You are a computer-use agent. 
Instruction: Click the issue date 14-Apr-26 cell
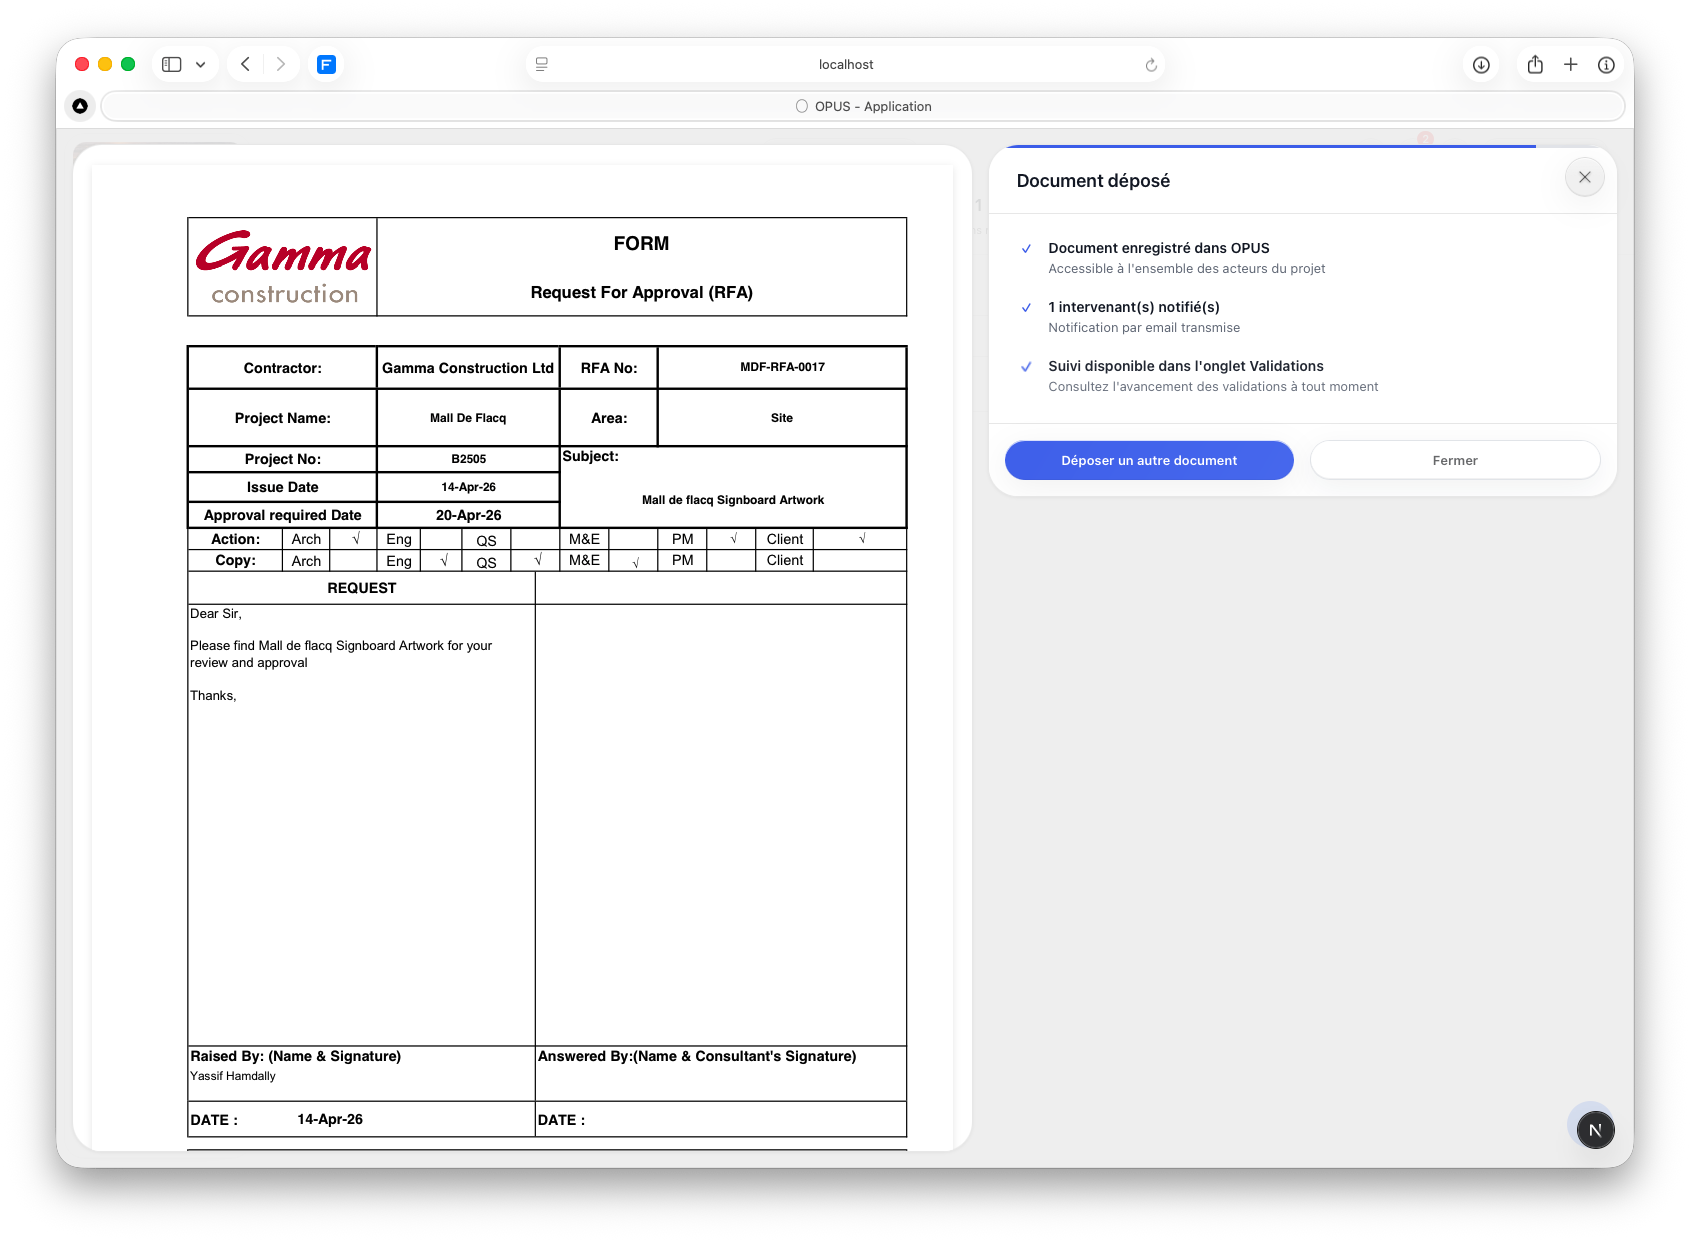(x=468, y=487)
